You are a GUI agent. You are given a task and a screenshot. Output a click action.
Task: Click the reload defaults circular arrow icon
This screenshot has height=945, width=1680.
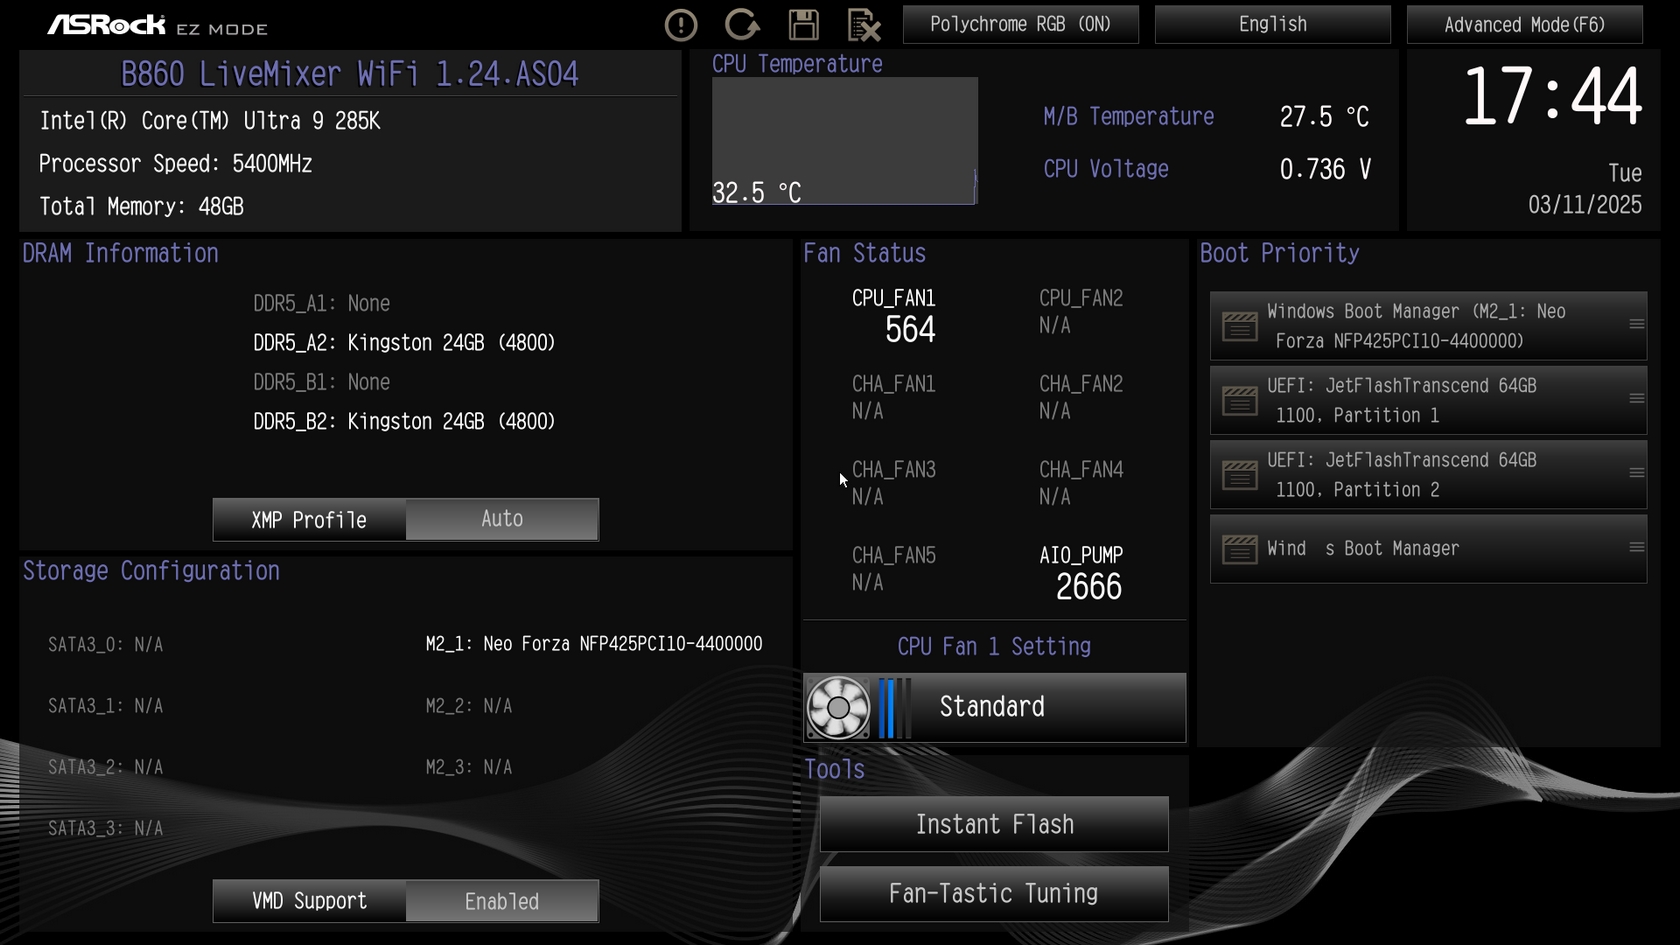742,25
